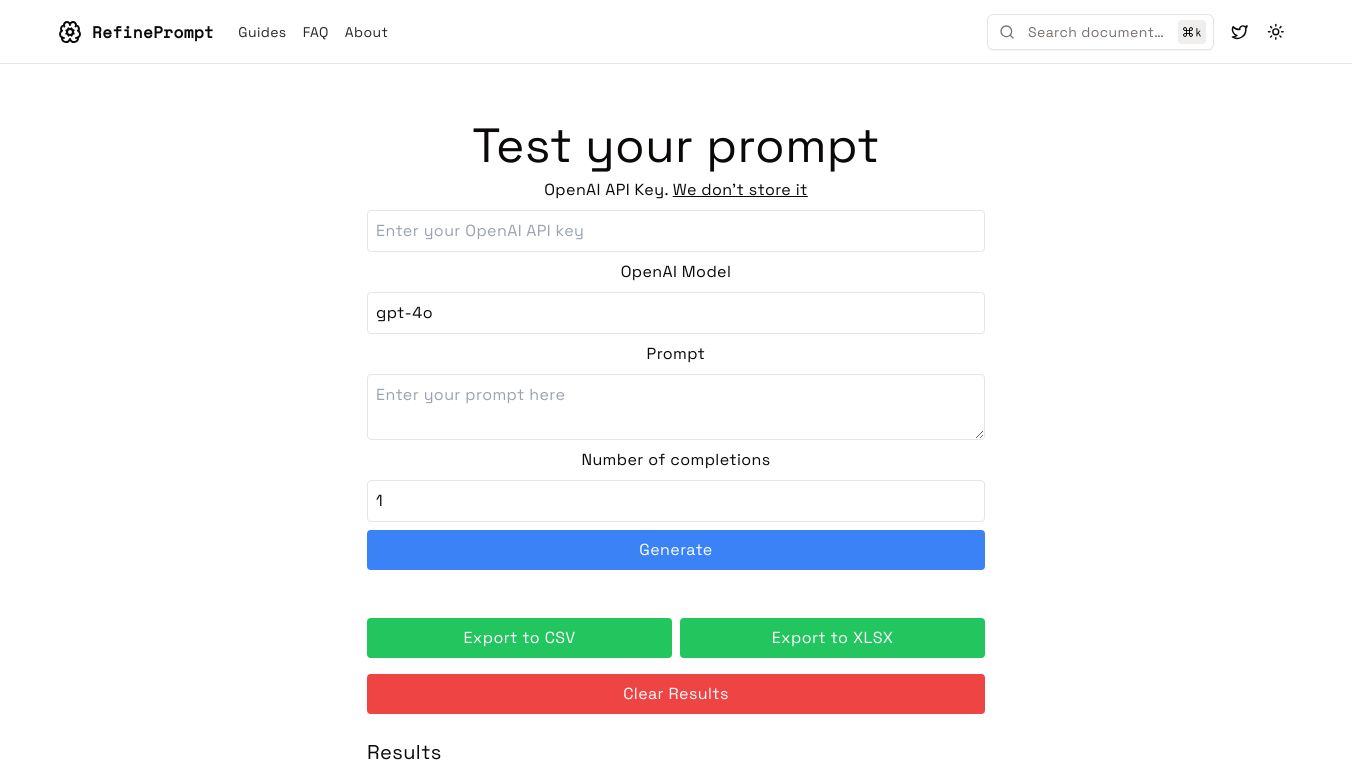Select the OpenAI Model field showing gpt-4o
1352x760 pixels.
pos(675,313)
